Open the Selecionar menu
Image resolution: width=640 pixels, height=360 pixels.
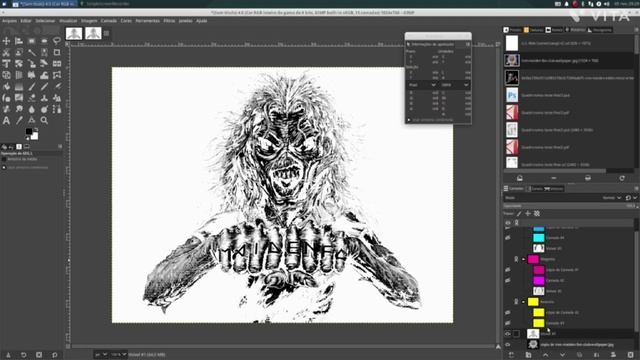tap(45, 21)
